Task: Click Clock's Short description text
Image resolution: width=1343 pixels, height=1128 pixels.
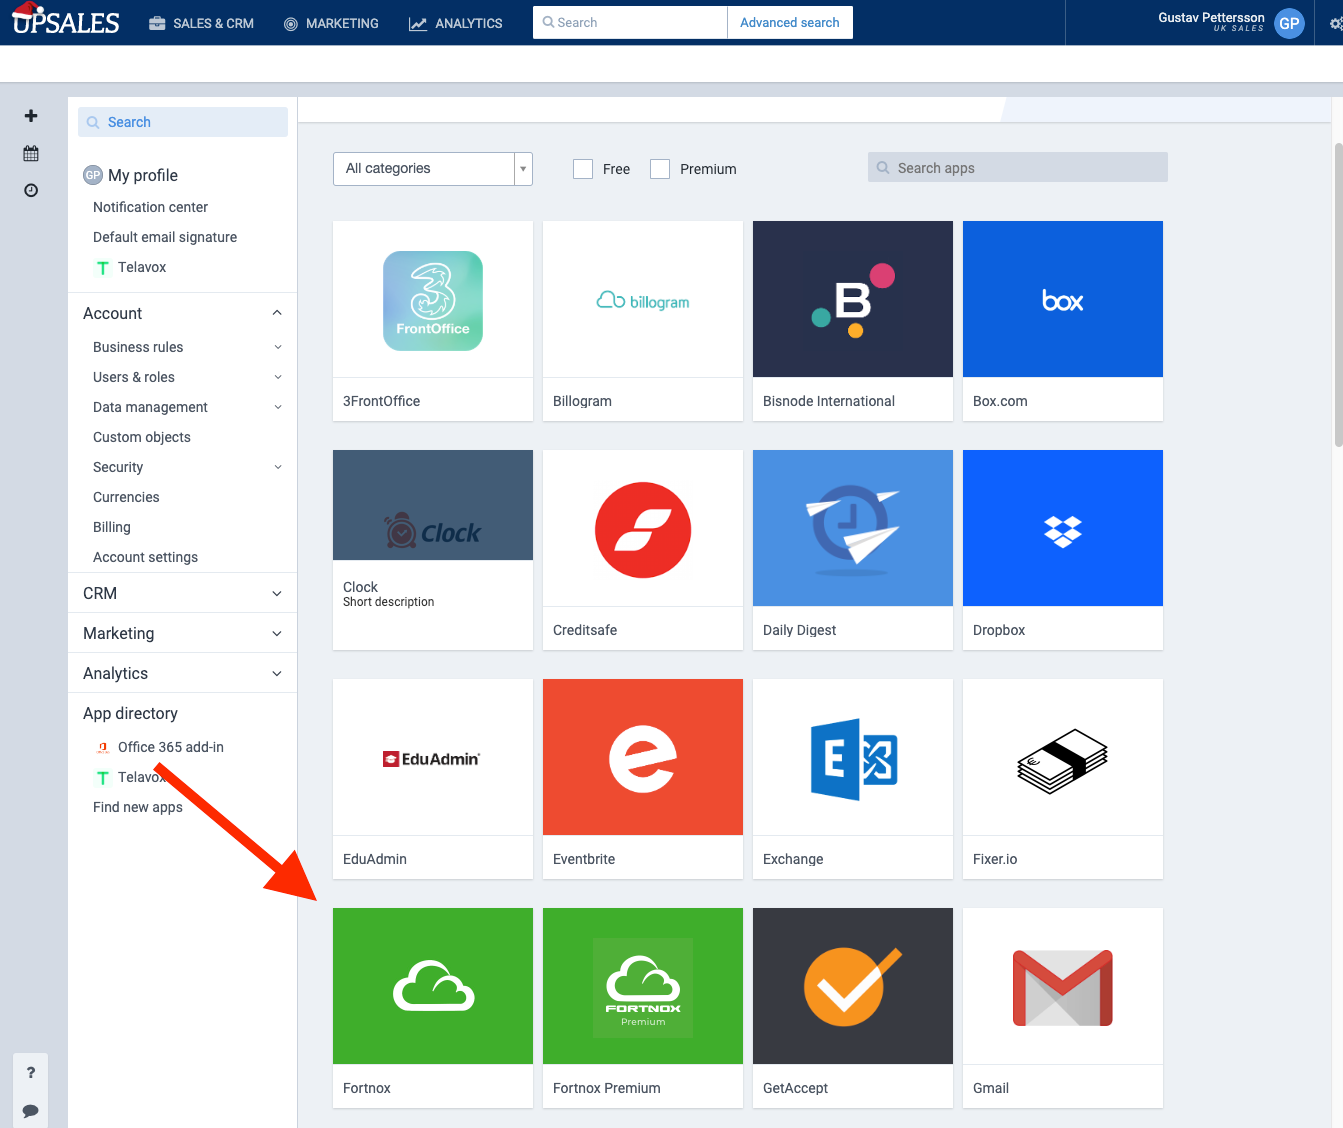Action: point(388,602)
